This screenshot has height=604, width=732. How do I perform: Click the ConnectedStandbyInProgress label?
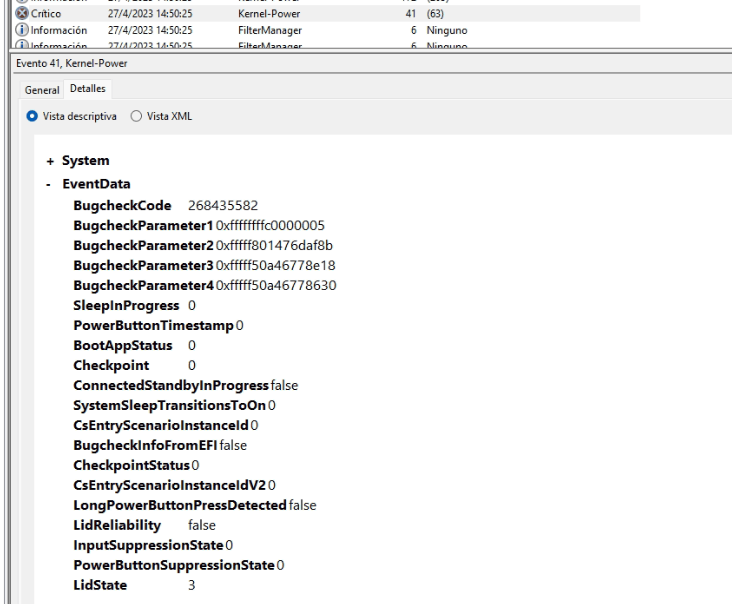[171, 386]
